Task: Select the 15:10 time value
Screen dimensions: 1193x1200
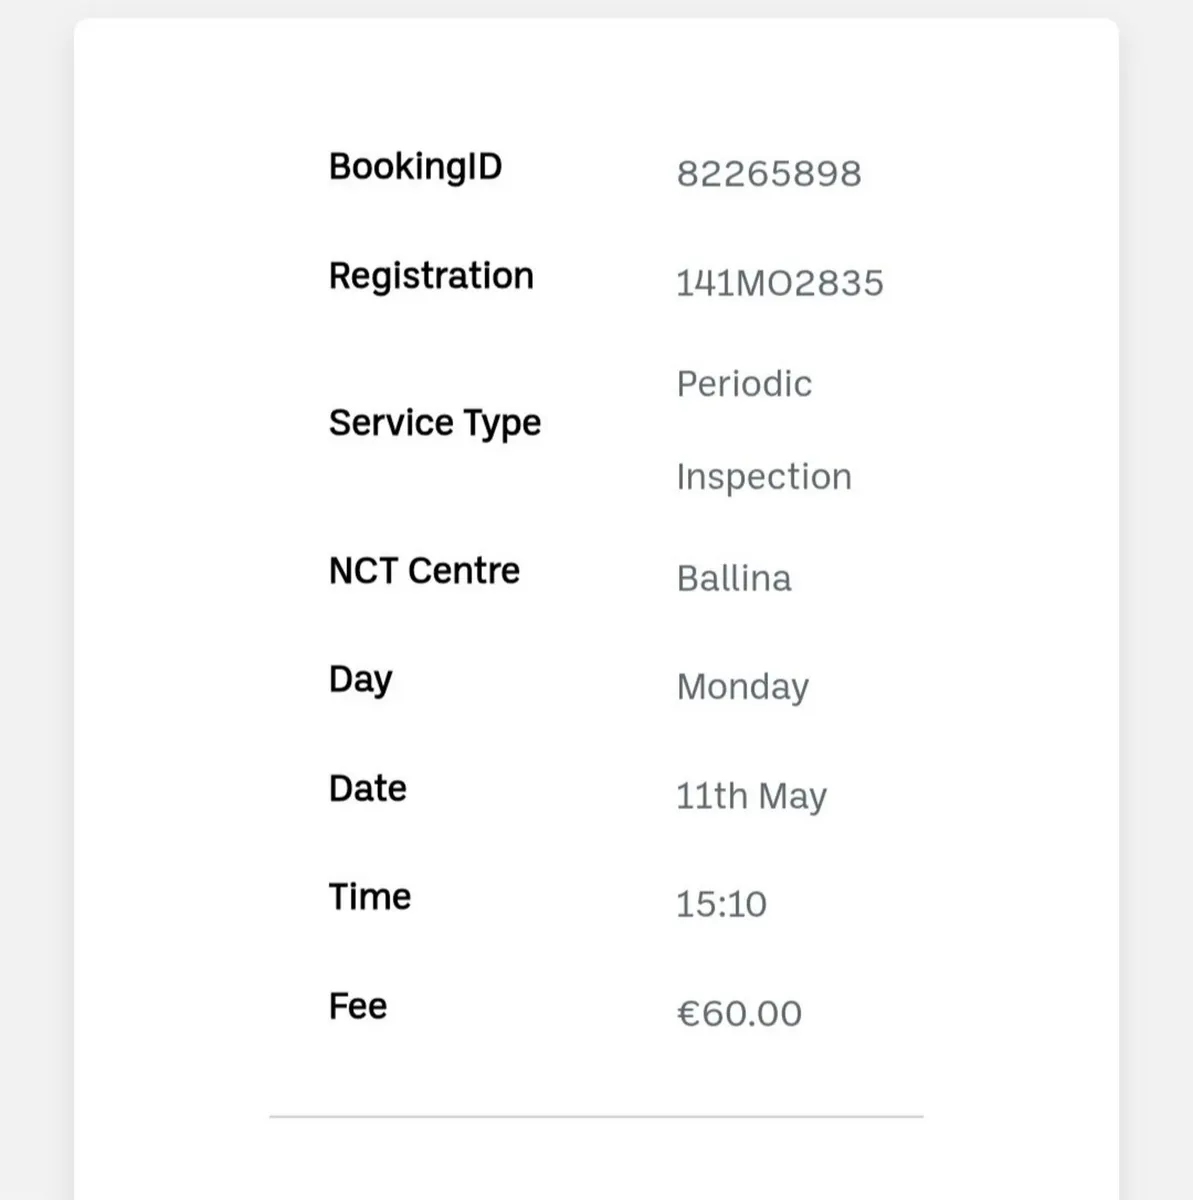Action: [x=721, y=904]
